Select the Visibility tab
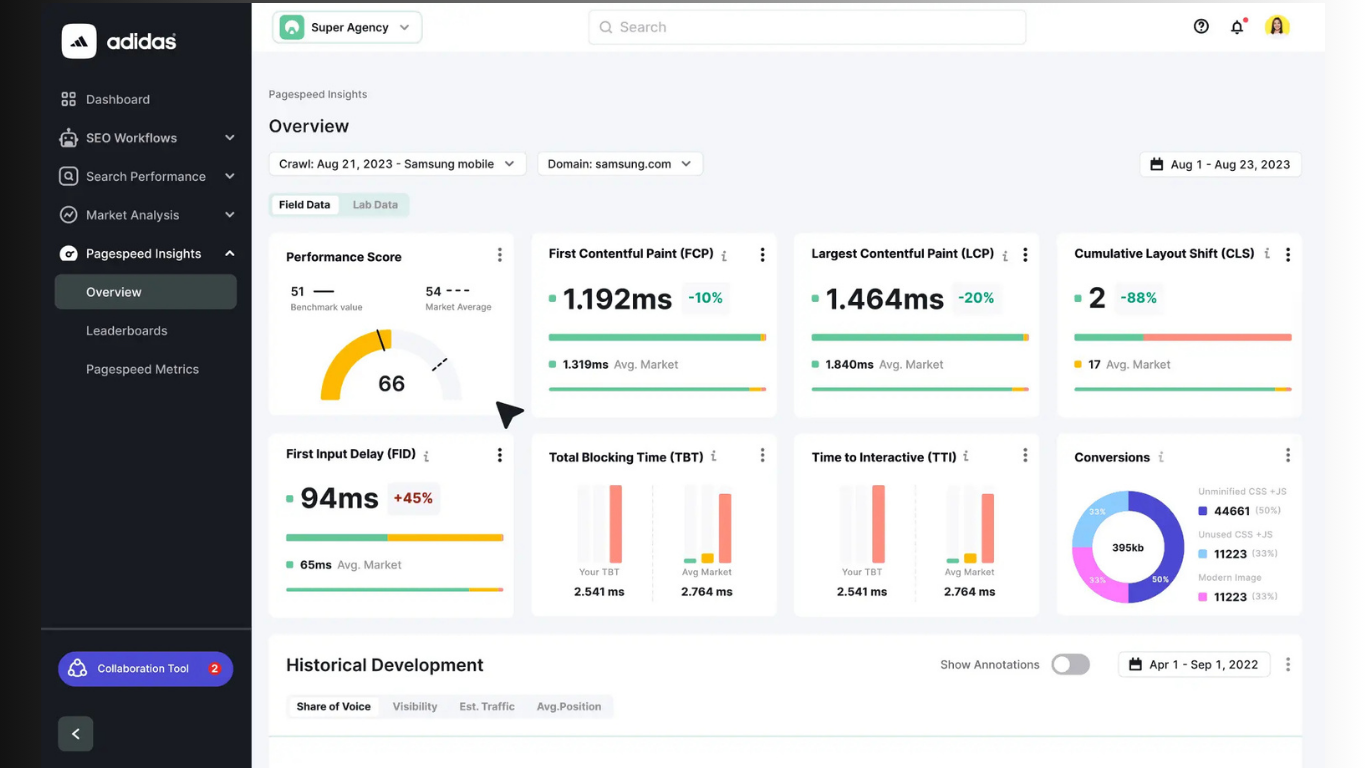This screenshot has width=1366, height=768. pyautogui.click(x=415, y=706)
